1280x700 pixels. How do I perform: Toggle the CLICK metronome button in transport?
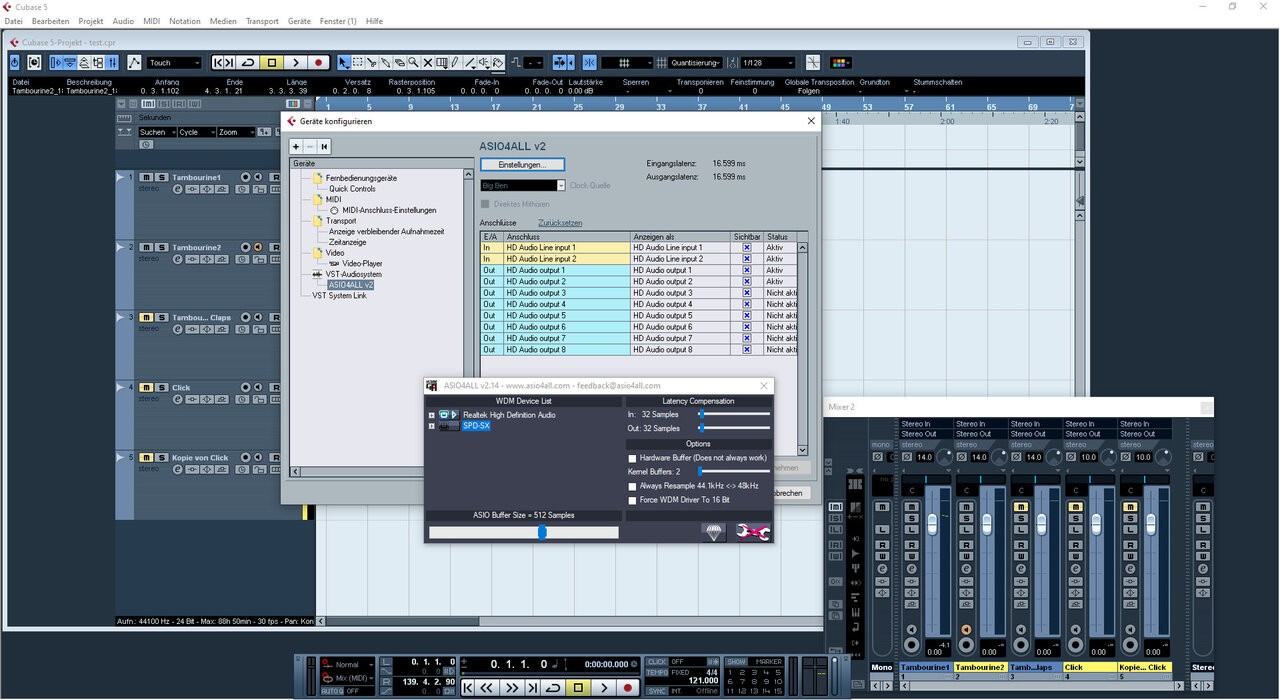(x=656, y=662)
